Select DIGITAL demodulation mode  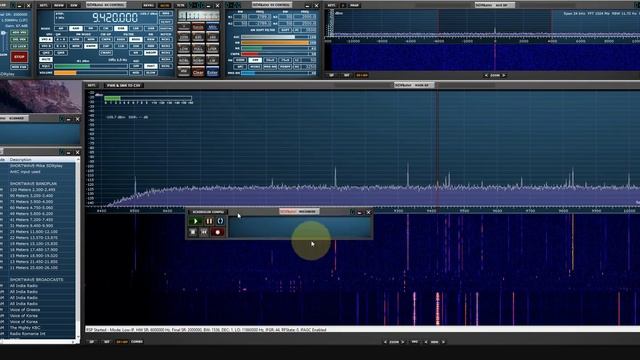[166, 29]
